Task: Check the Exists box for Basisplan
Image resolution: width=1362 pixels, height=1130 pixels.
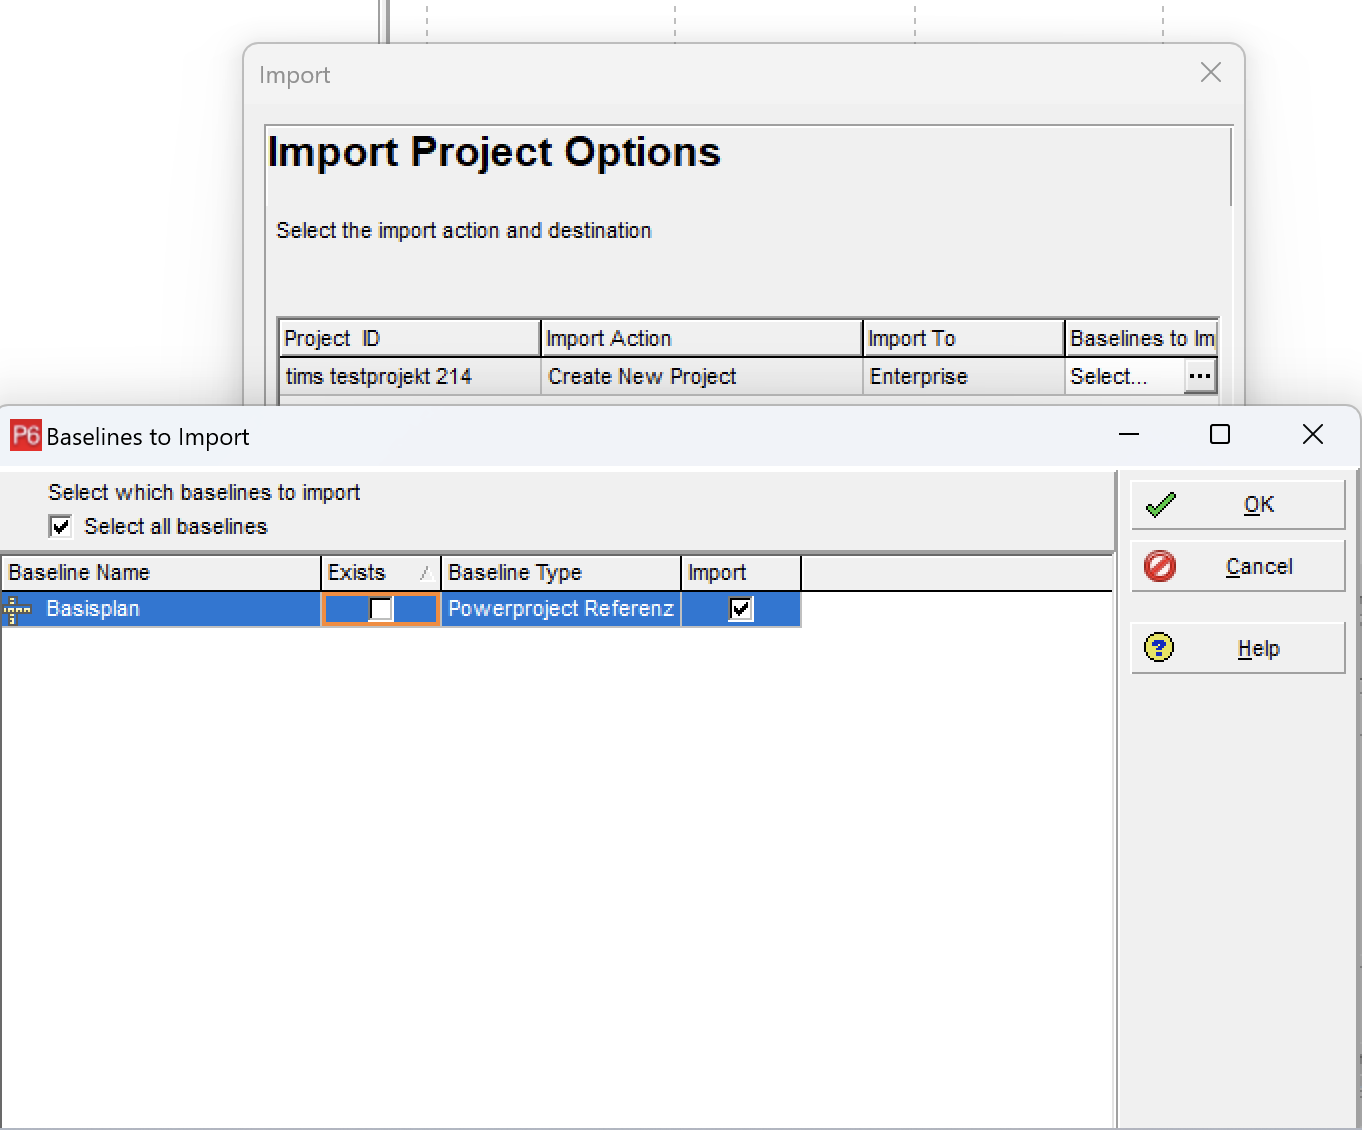Action: click(x=381, y=609)
